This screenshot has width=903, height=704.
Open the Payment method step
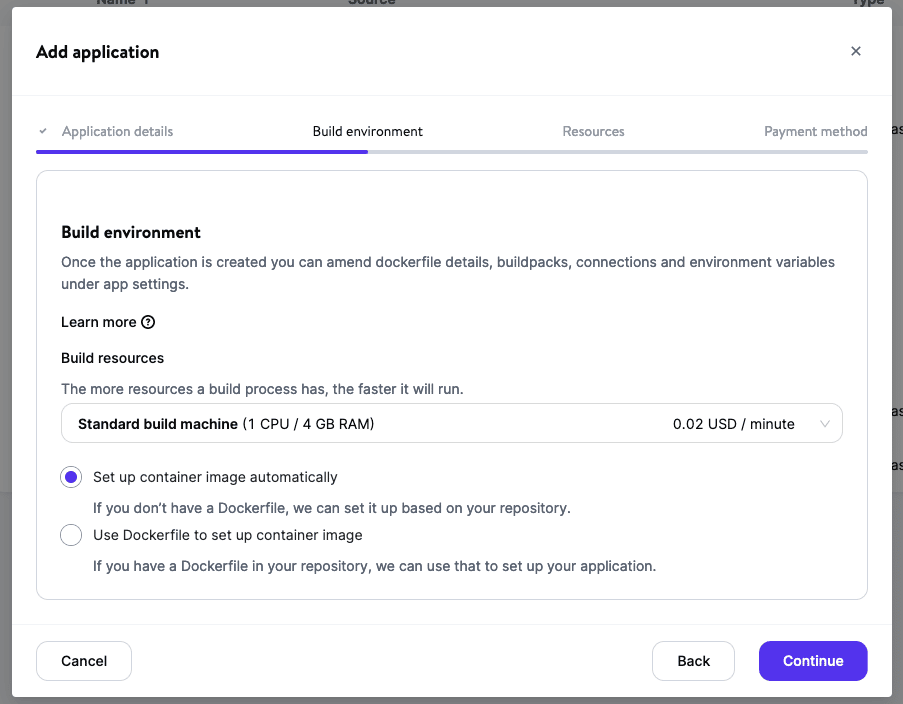coord(815,131)
